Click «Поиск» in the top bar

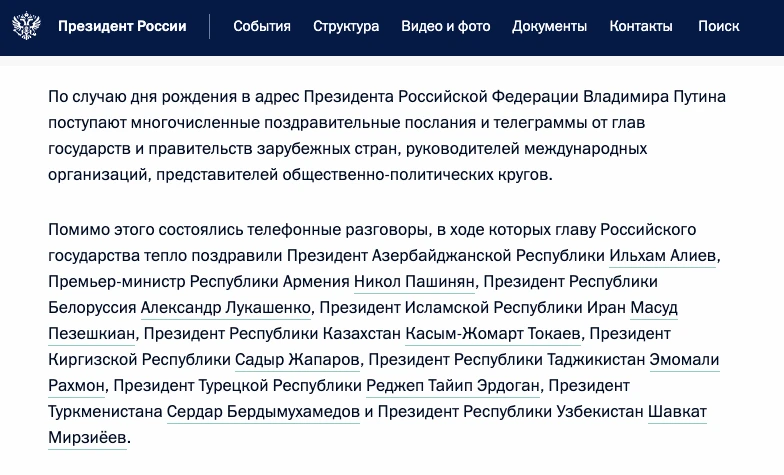(x=718, y=26)
